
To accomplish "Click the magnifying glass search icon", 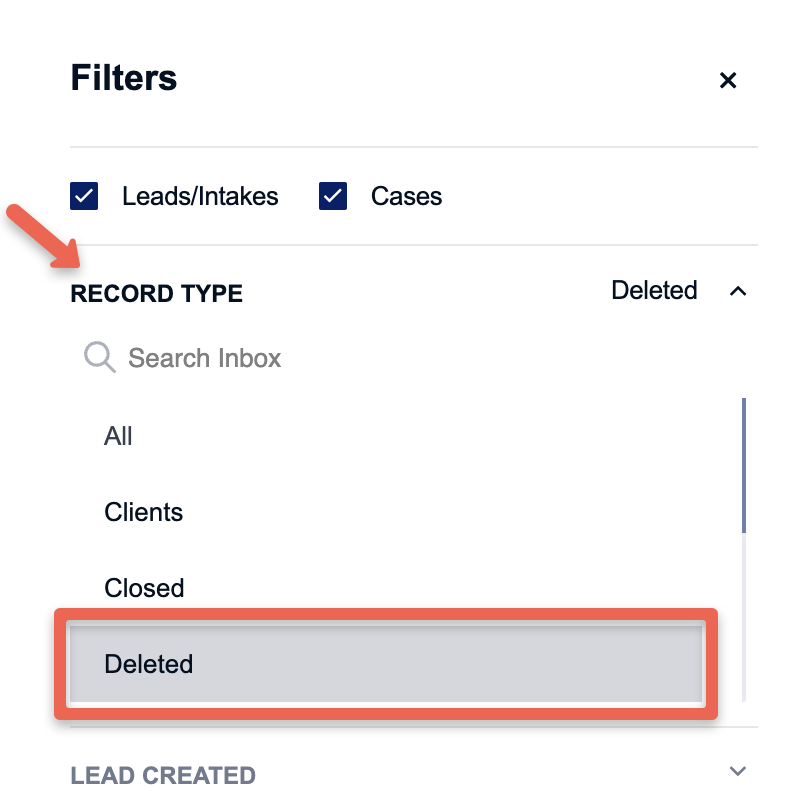I will (100, 356).
